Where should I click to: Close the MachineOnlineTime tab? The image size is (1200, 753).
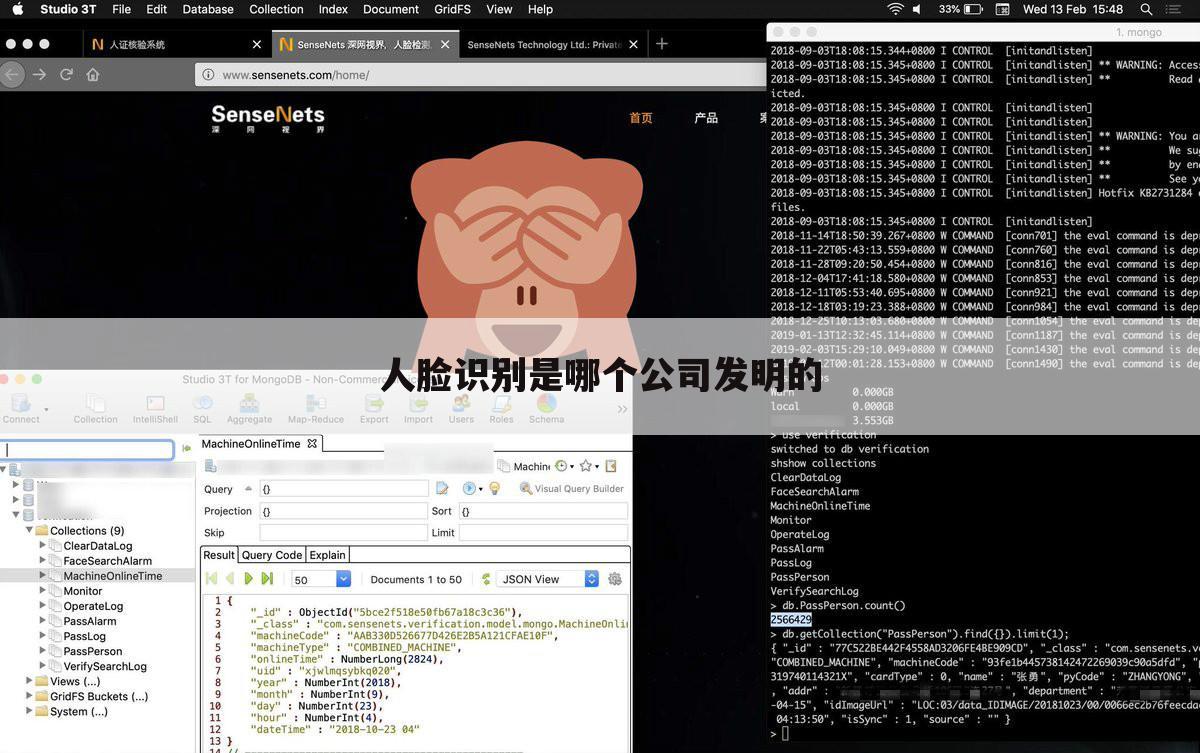(x=312, y=443)
